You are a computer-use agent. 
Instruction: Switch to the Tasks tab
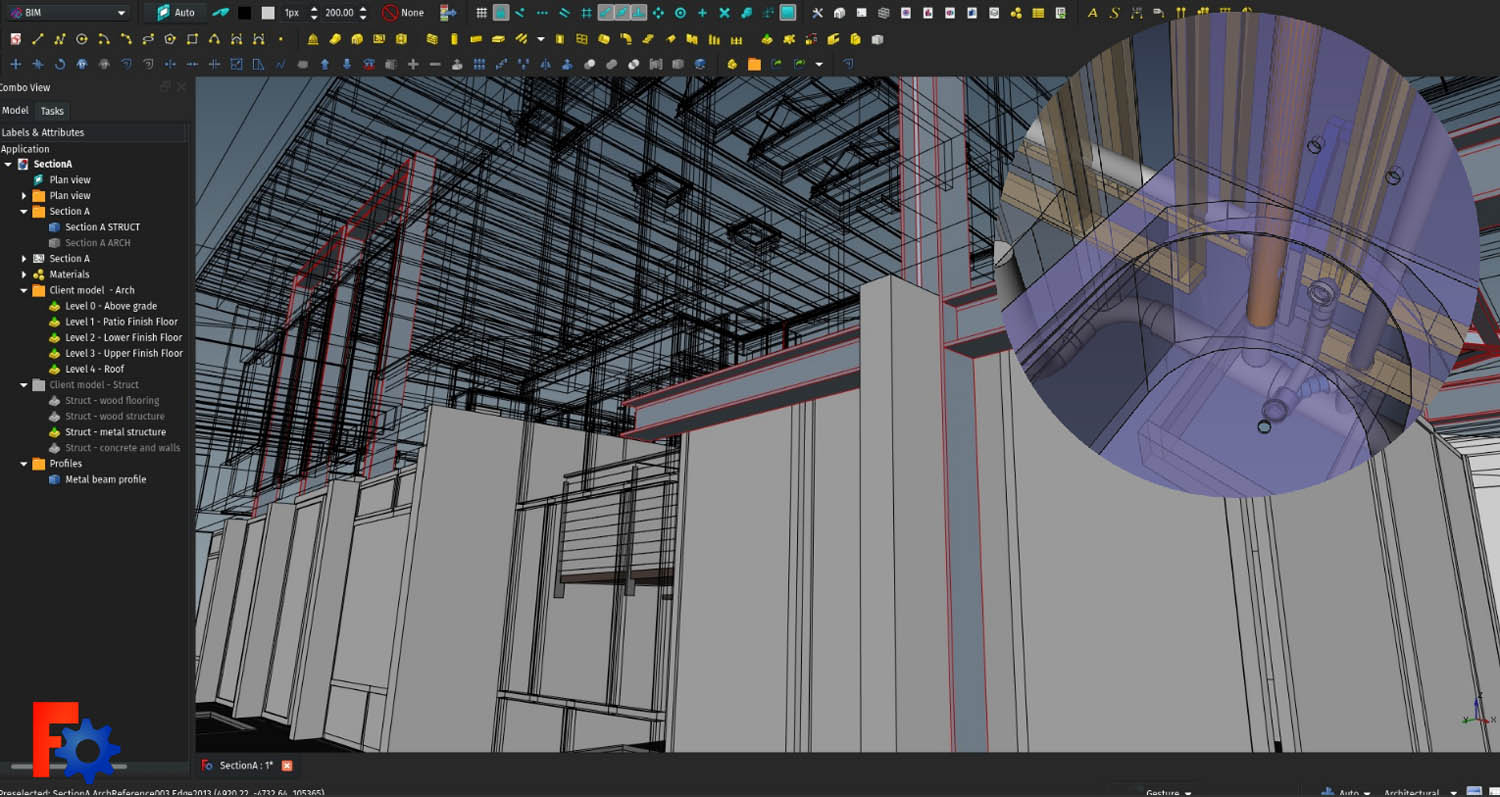click(52, 111)
